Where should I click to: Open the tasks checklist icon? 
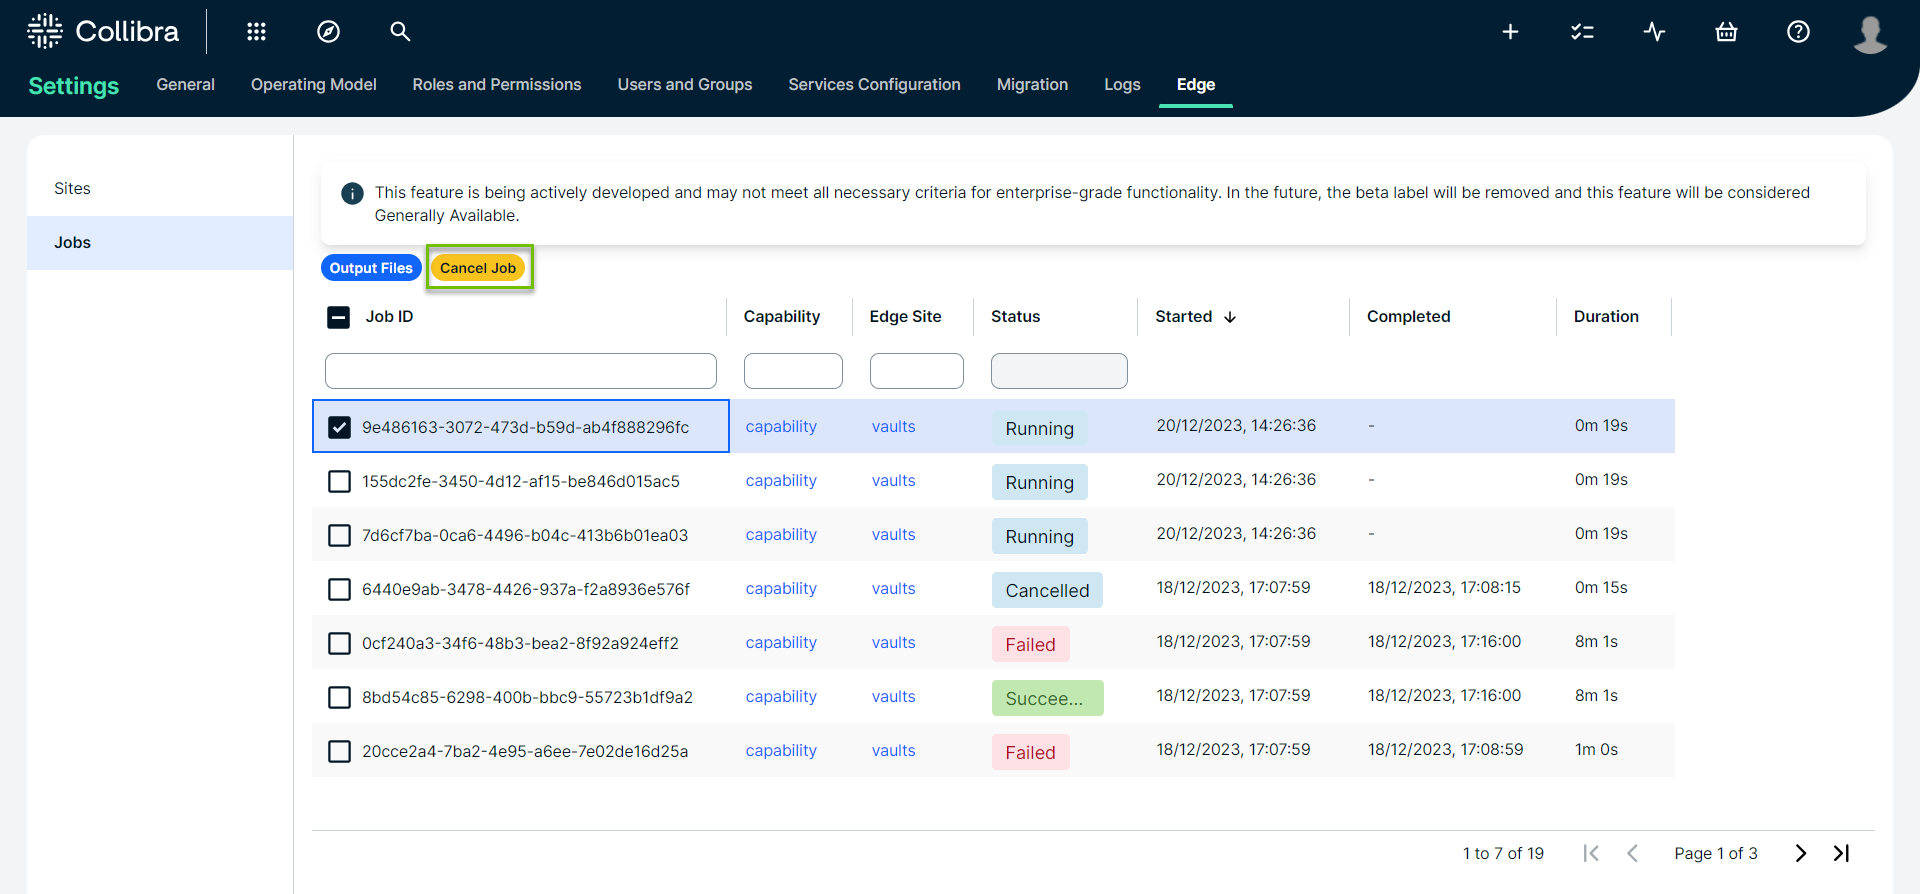[1582, 32]
